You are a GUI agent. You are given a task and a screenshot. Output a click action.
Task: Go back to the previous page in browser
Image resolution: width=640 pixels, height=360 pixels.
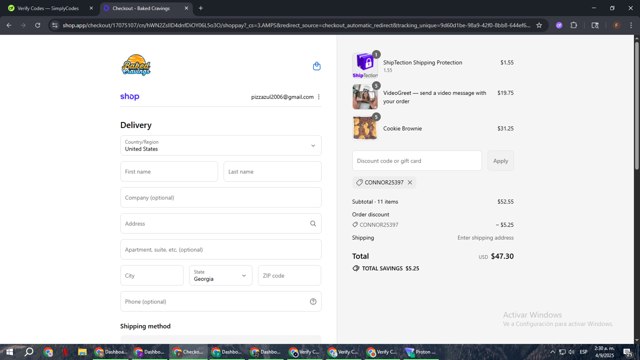click(9, 25)
